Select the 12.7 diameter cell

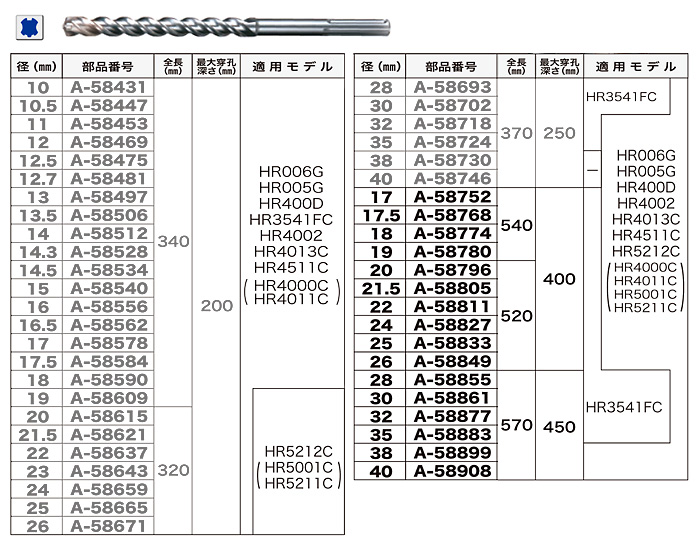pyautogui.click(x=38, y=179)
